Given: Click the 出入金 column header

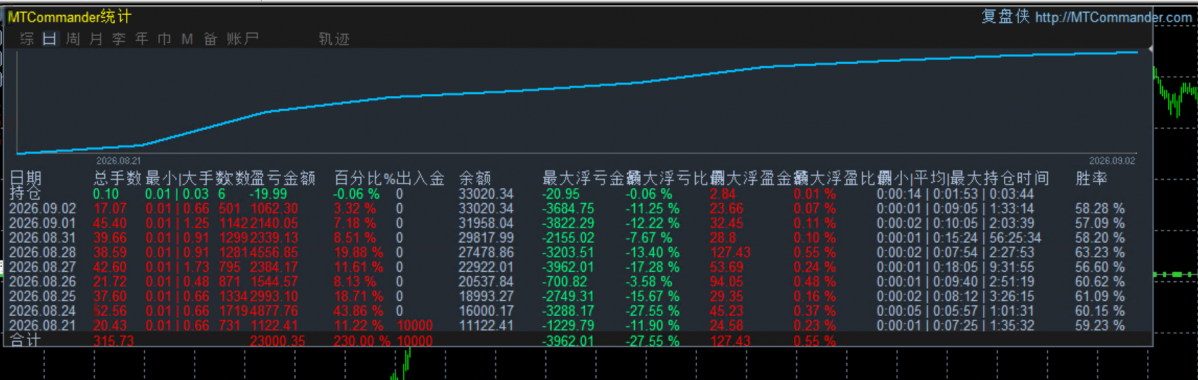Looking at the screenshot, I should pyautogui.click(x=420, y=179).
